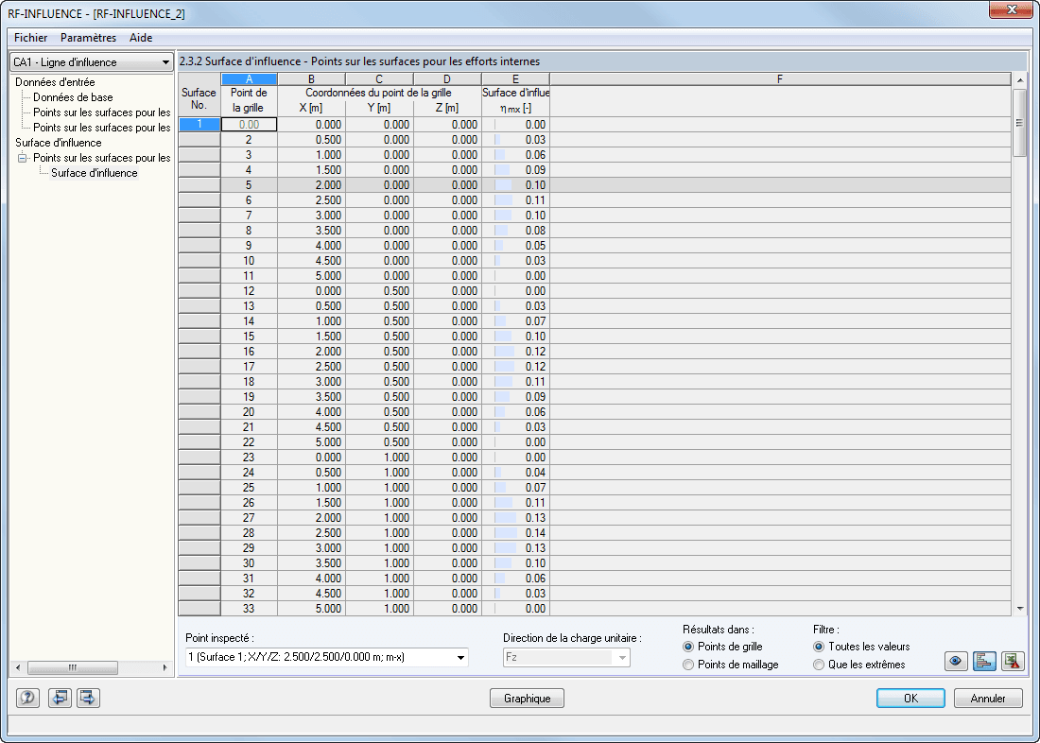Click the influence value 0.08 in row 8
1040x743 pixels.
[515, 231]
